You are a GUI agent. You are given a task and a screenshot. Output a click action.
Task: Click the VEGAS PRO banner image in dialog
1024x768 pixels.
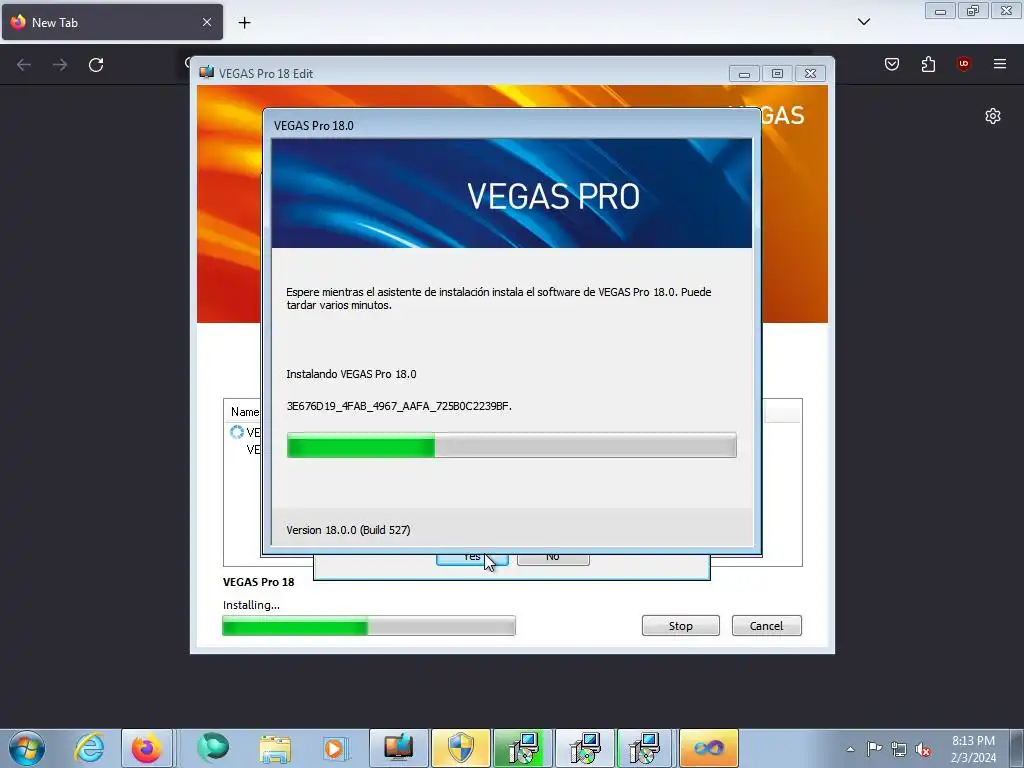tap(511, 193)
